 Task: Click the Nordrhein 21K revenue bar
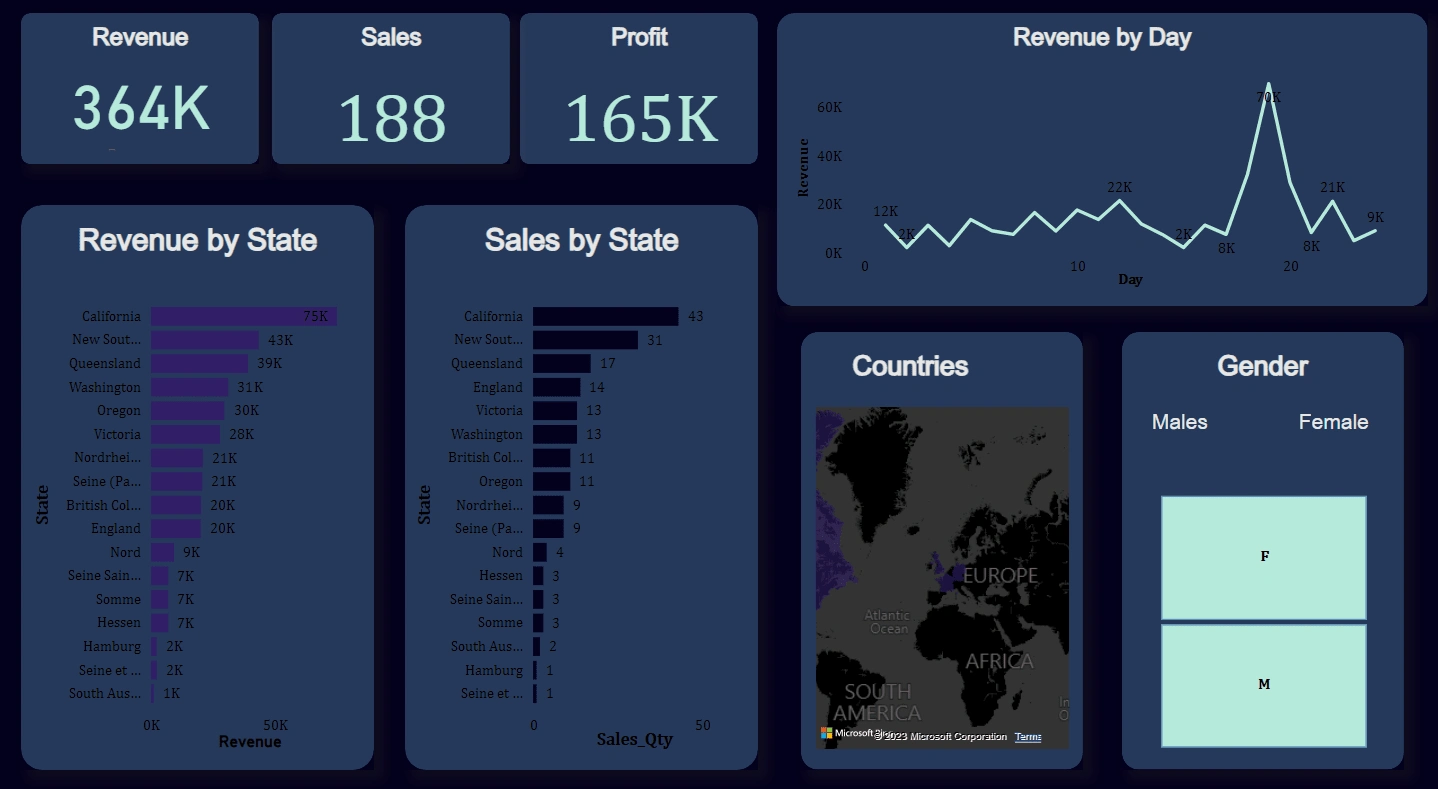tap(177, 458)
